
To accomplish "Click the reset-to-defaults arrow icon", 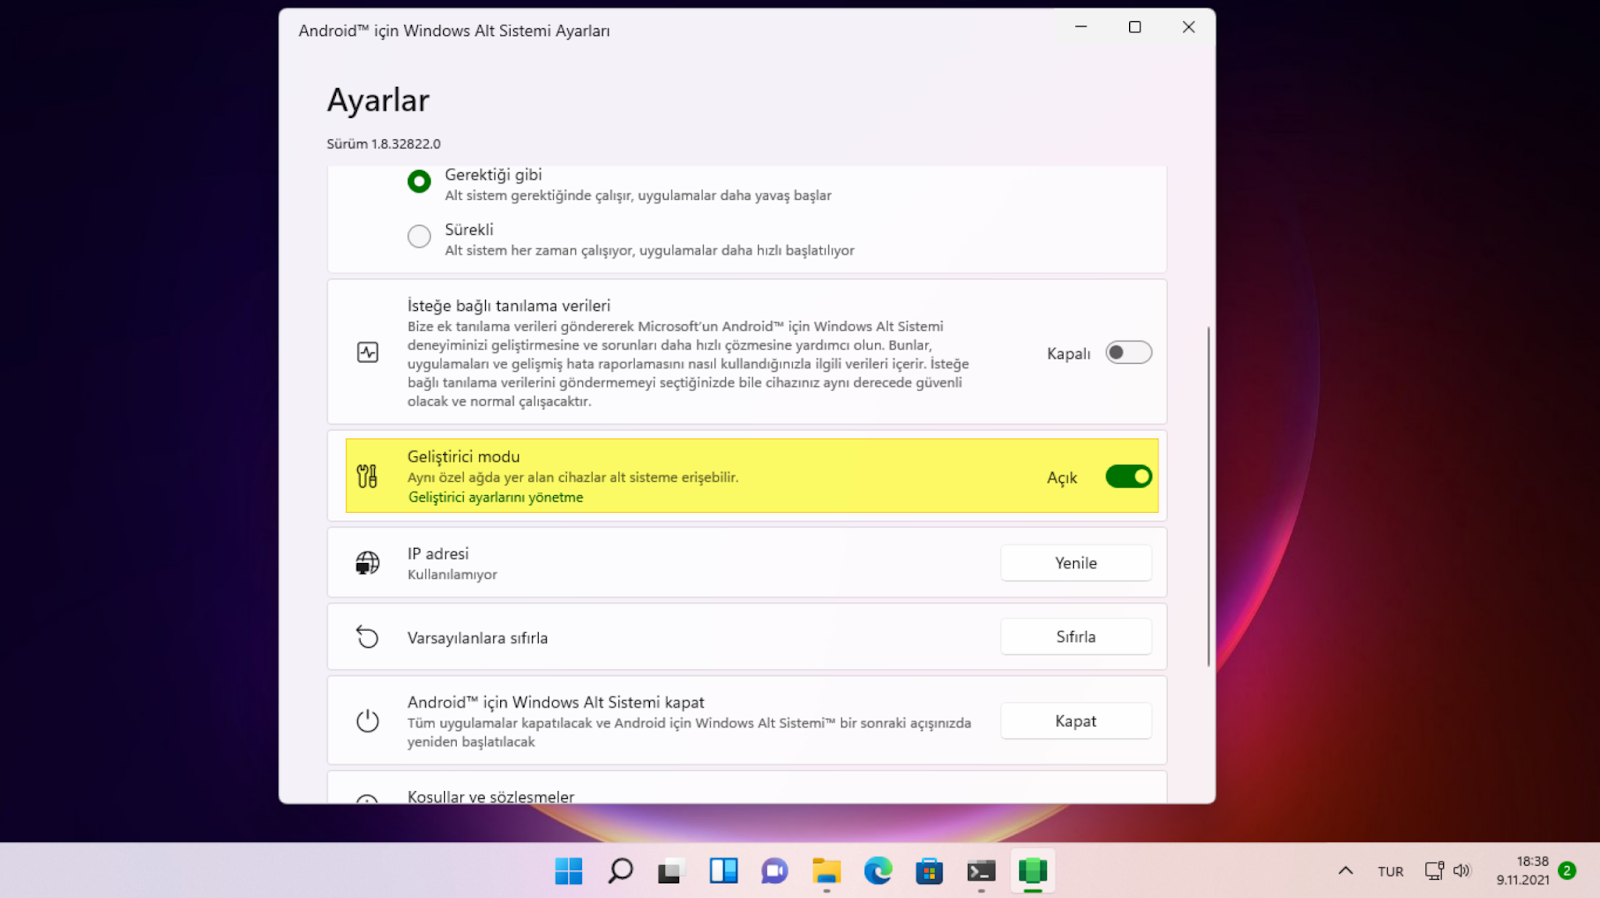I will (x=368, y=637).
